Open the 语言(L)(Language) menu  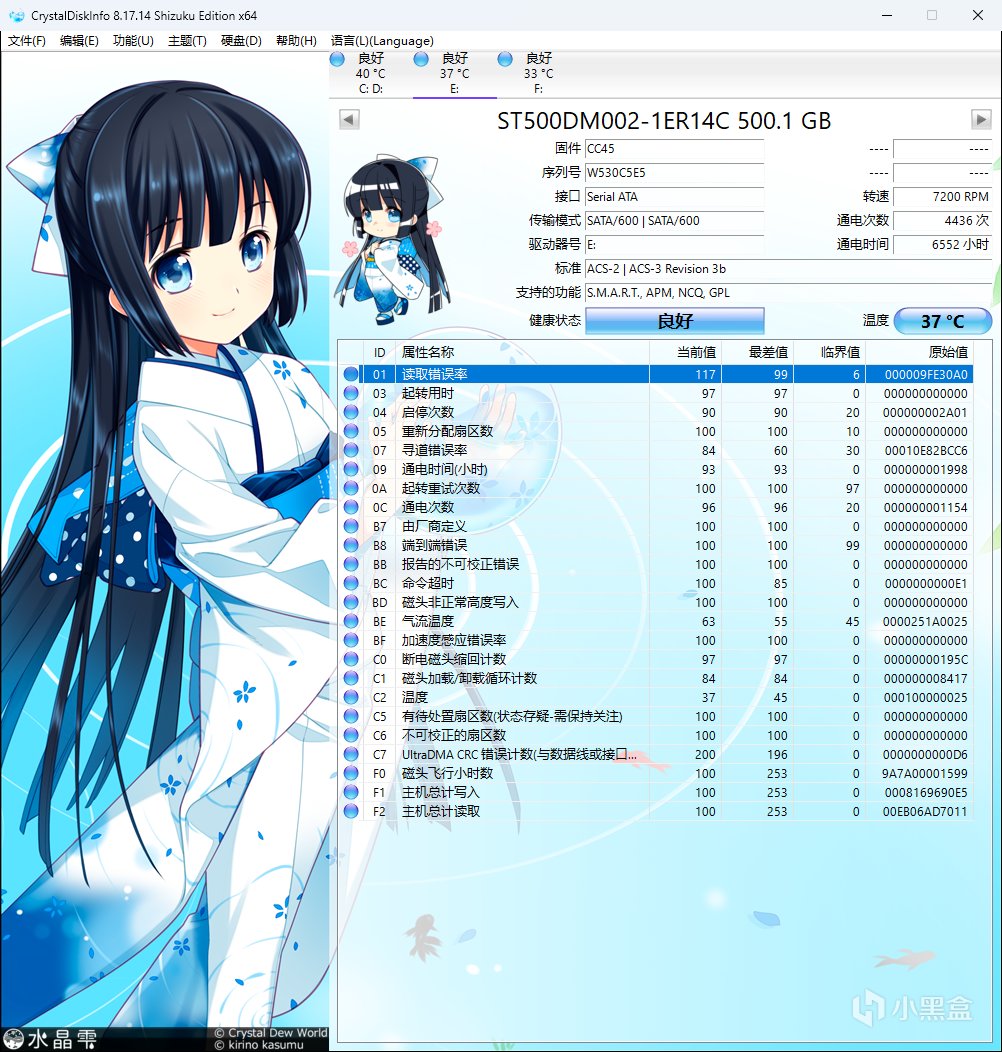coord(382,41)
